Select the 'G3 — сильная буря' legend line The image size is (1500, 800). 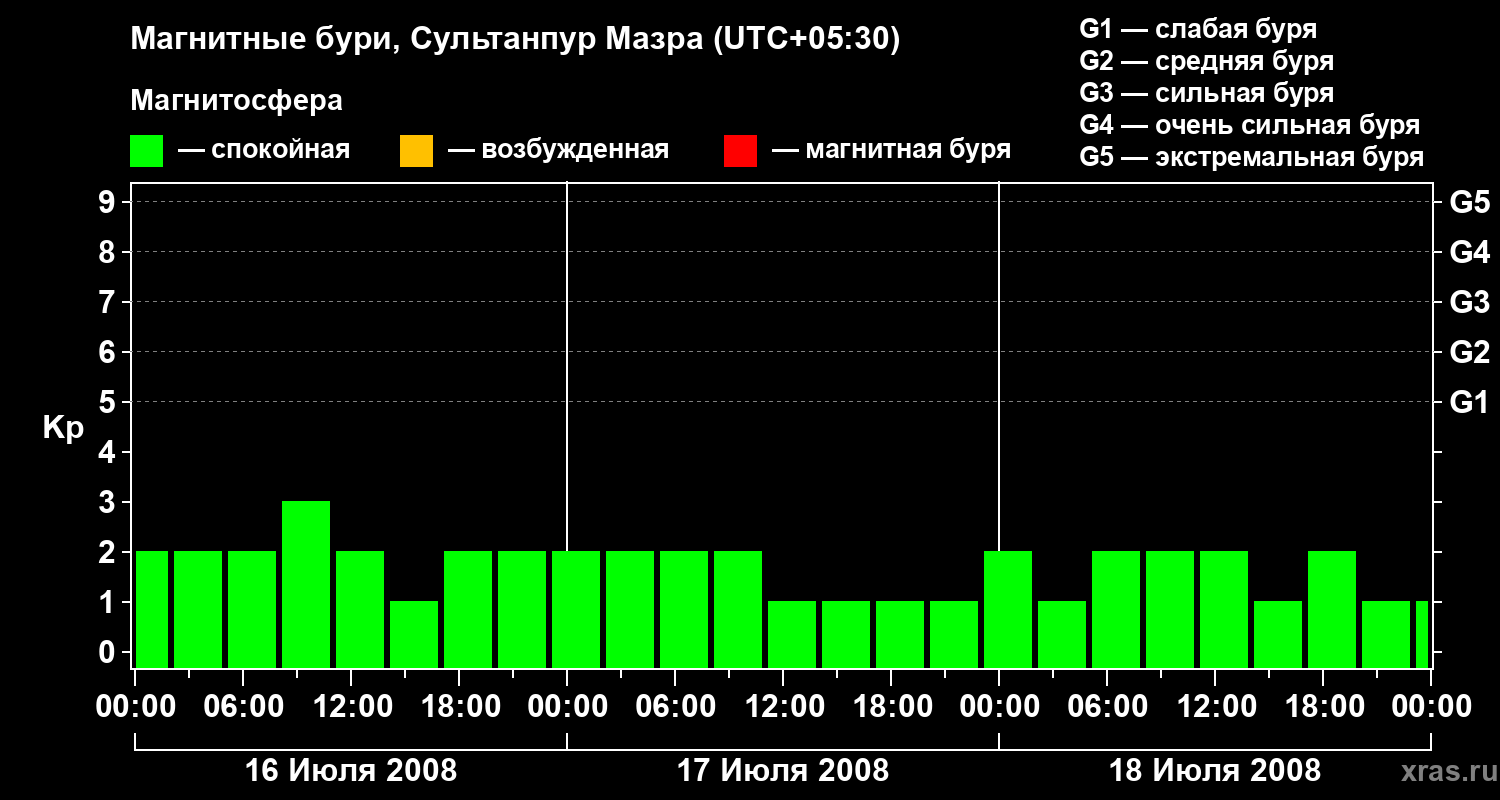tap(1206, 93)
